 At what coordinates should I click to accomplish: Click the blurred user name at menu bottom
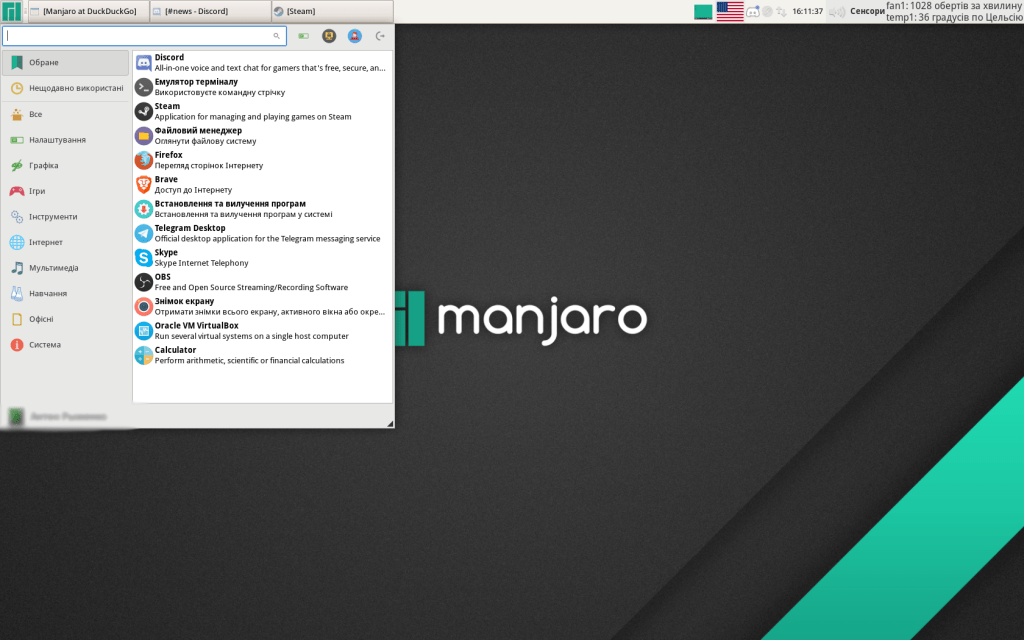(x=68, y=416)
